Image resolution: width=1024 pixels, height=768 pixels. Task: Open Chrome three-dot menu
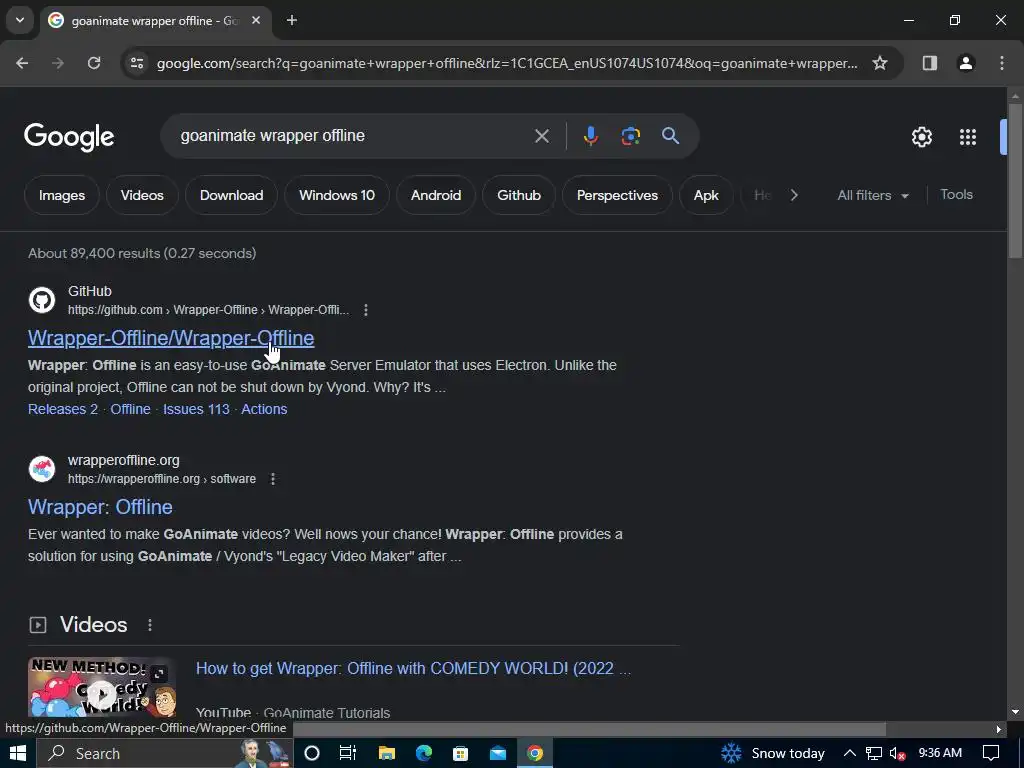point(1002,63)
